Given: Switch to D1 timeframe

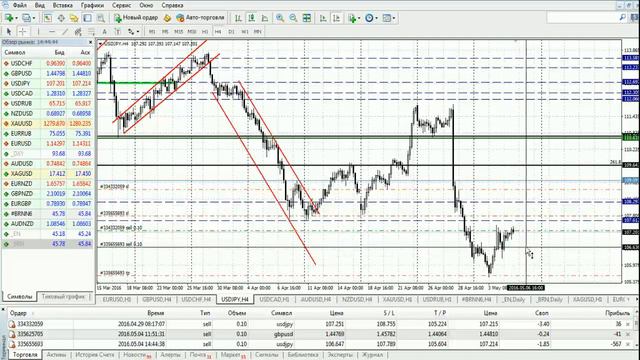Looking at the screenshot, I should pyautogui.click(x=231, y=31).
